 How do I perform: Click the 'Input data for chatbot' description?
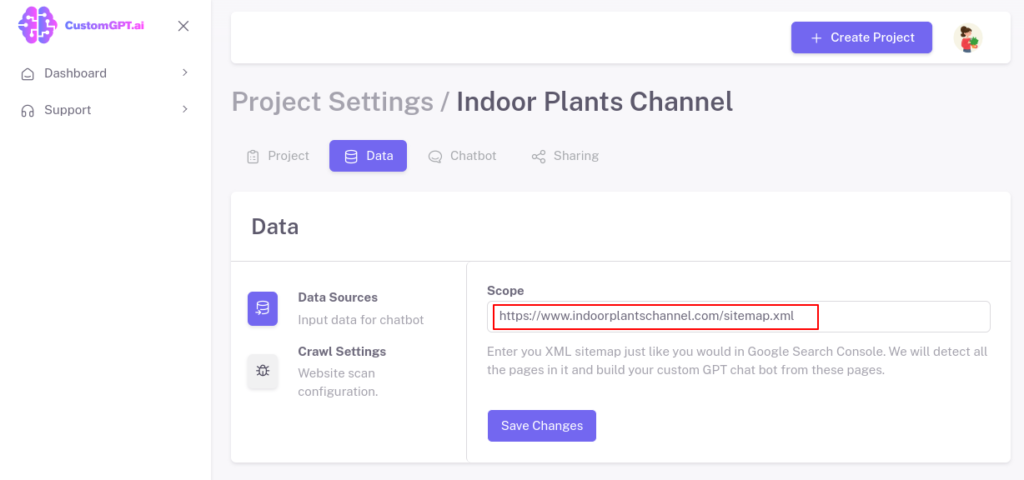pyautogui.click(x=360, y=320)
